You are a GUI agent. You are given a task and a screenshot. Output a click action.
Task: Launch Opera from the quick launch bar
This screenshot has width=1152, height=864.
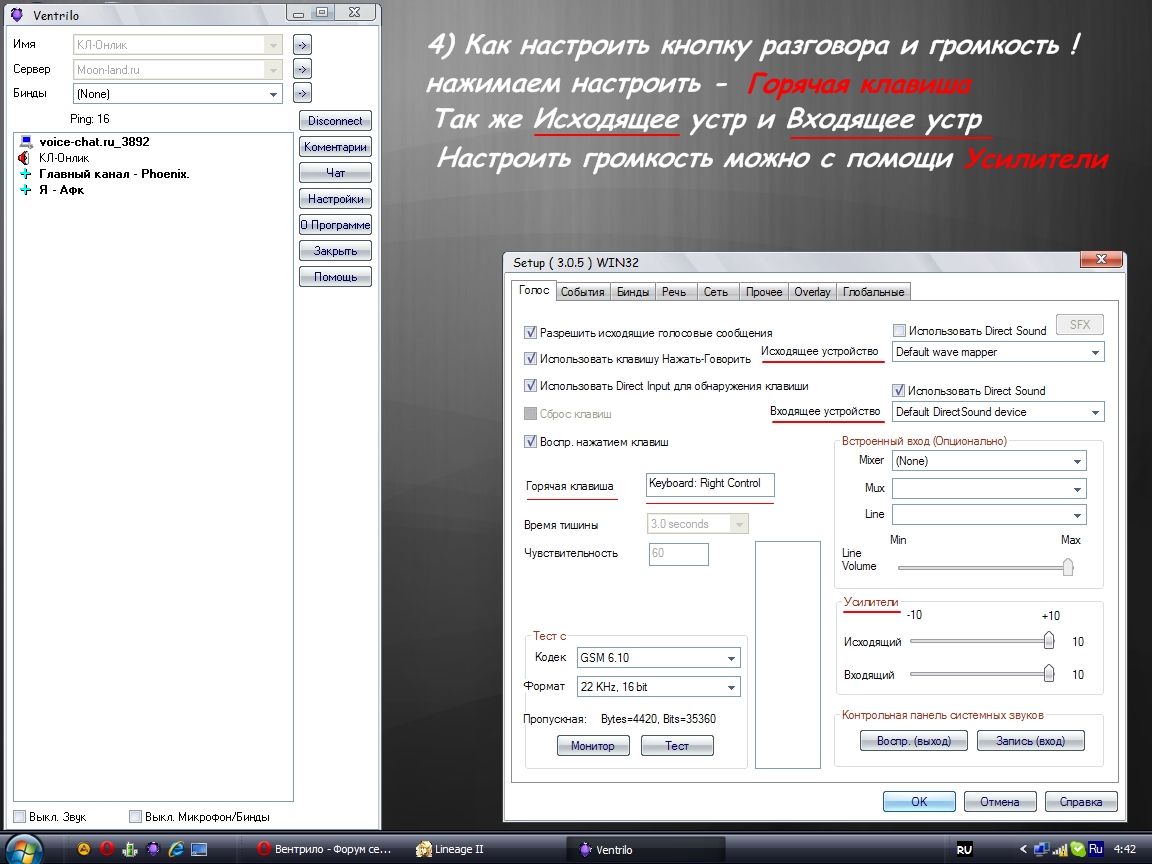107,849
